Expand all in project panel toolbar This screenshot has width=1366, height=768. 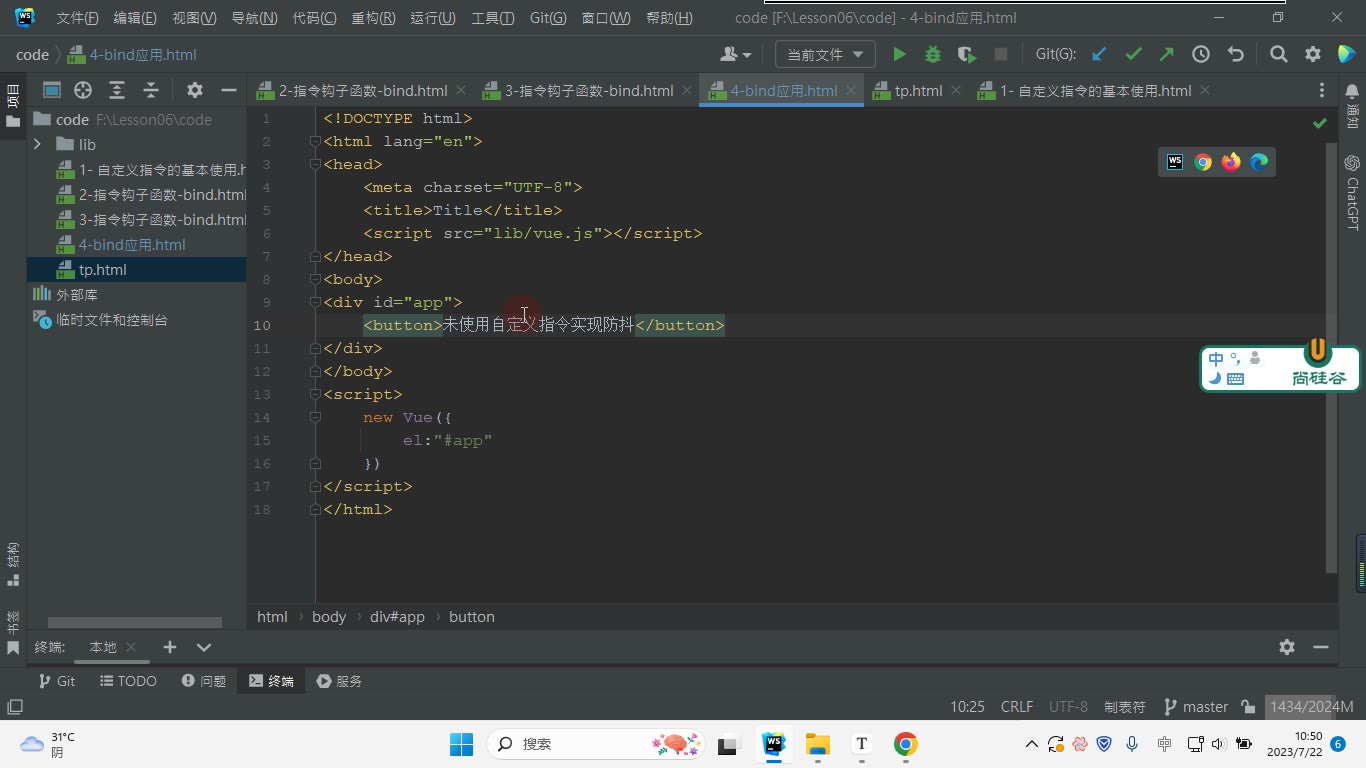pos(117,90)
